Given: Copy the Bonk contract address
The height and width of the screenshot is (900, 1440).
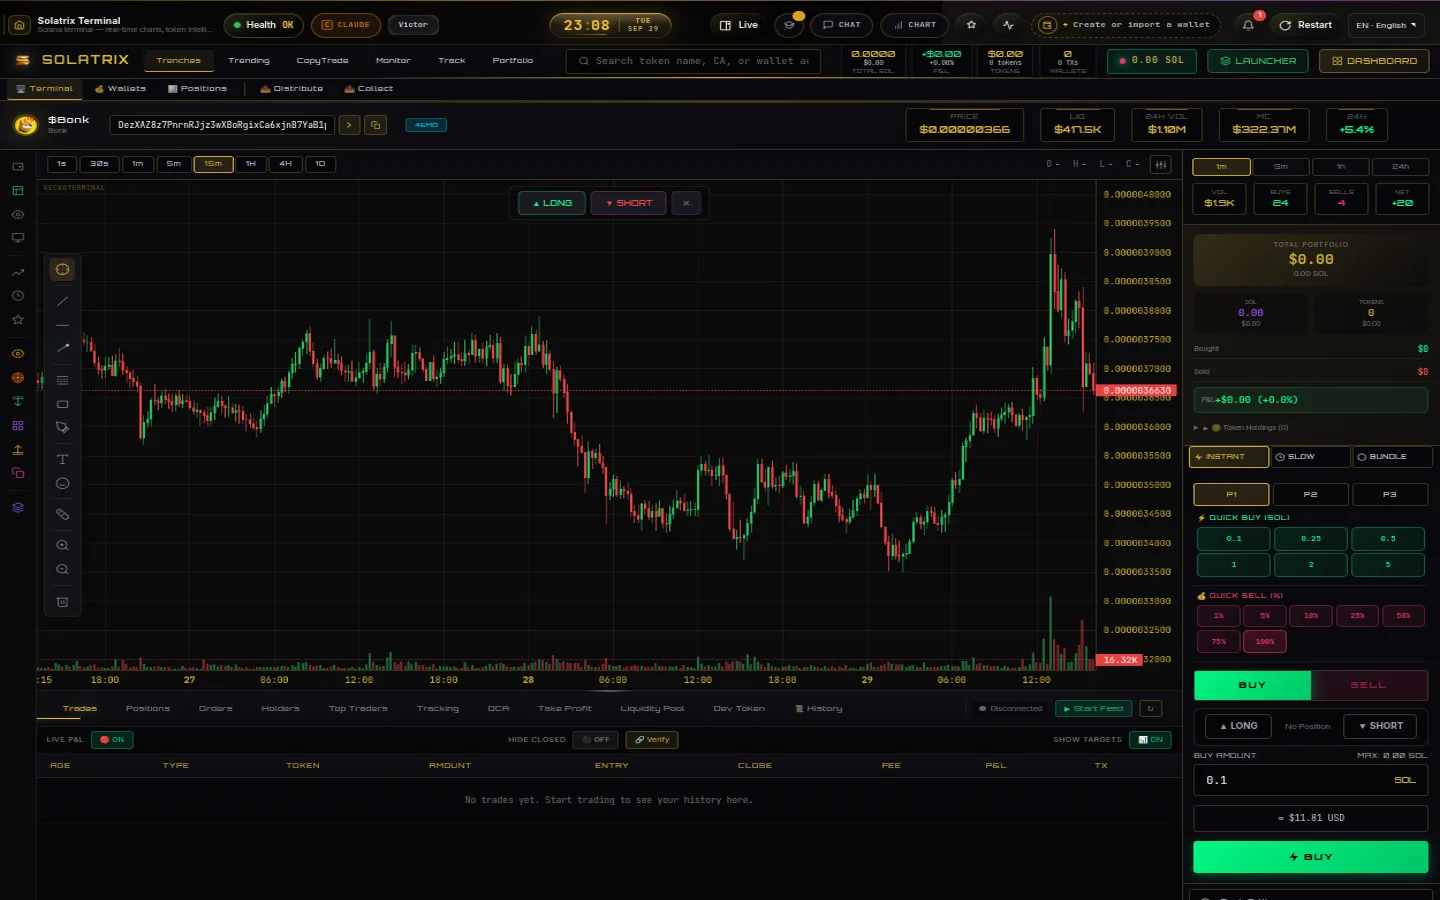Looking at the screenshot, I should point(375,125).
